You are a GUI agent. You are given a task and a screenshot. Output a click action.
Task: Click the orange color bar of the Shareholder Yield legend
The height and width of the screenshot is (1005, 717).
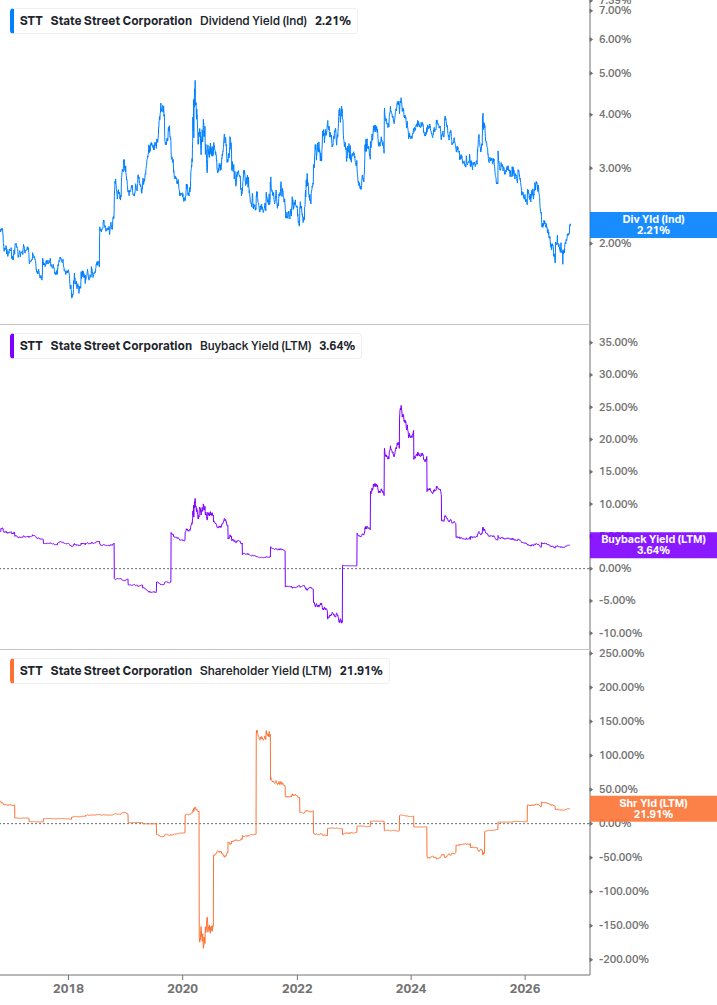[x=12, y=671]
